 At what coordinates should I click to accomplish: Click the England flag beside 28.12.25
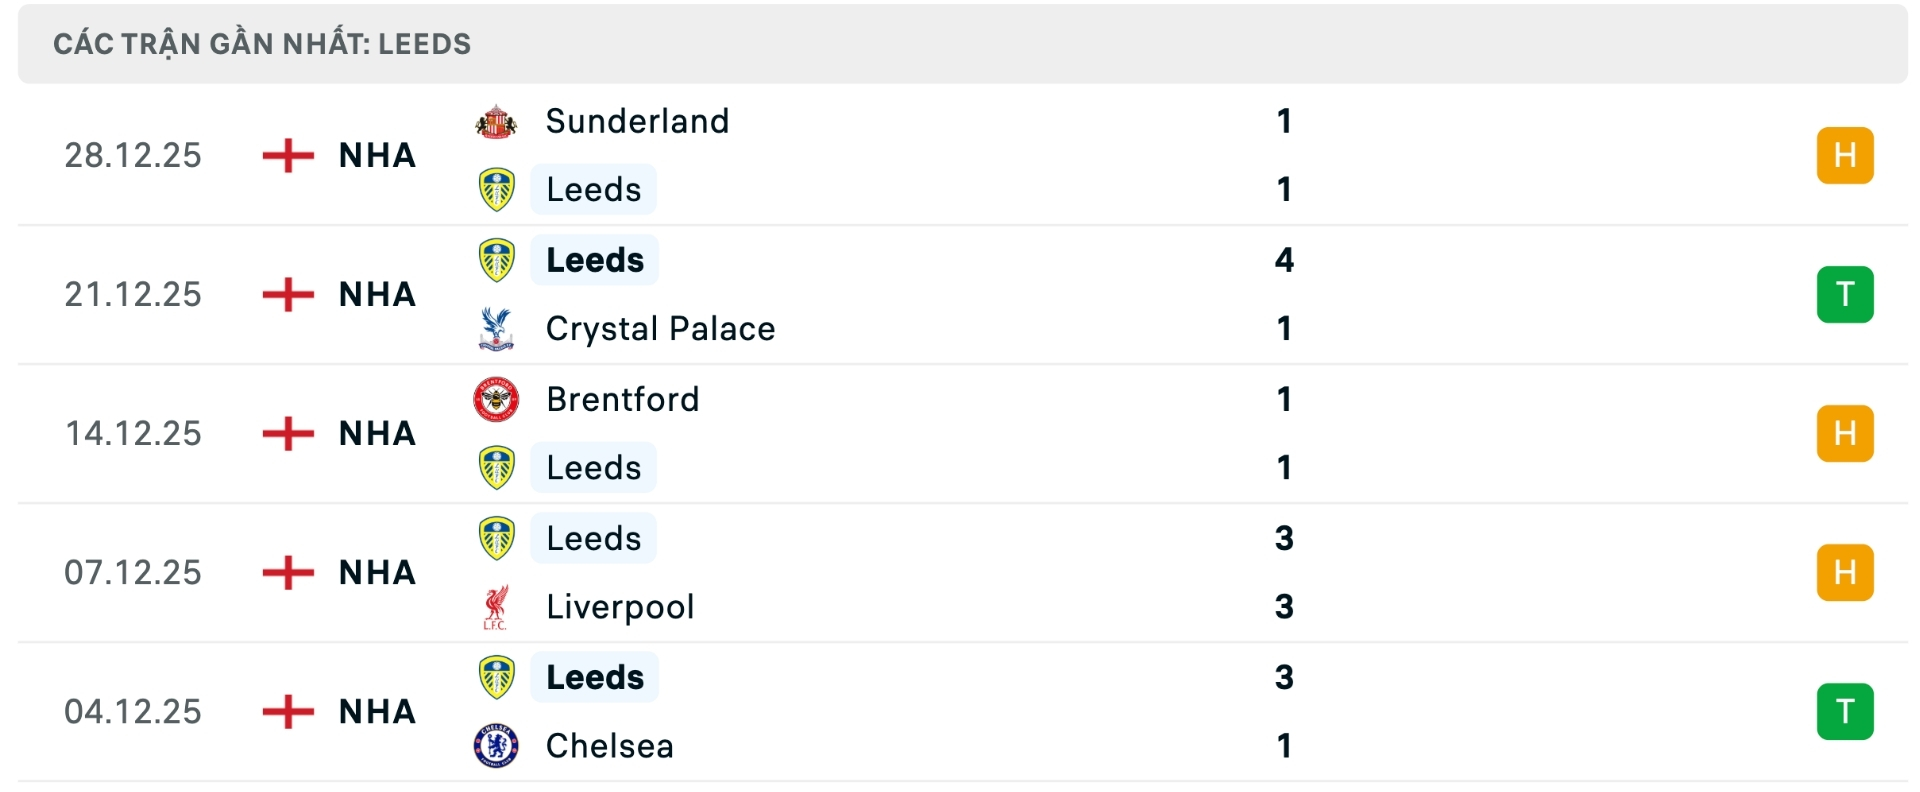289,155
